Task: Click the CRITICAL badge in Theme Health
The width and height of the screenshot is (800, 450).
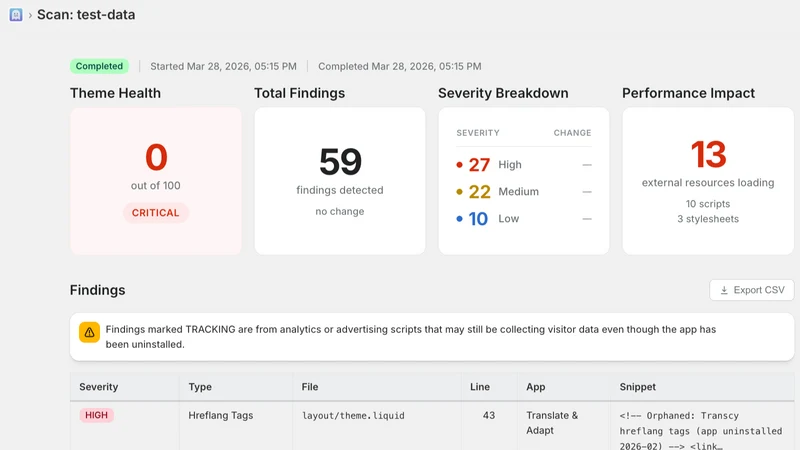Action: pyautogui.click(x=156, y=213)
